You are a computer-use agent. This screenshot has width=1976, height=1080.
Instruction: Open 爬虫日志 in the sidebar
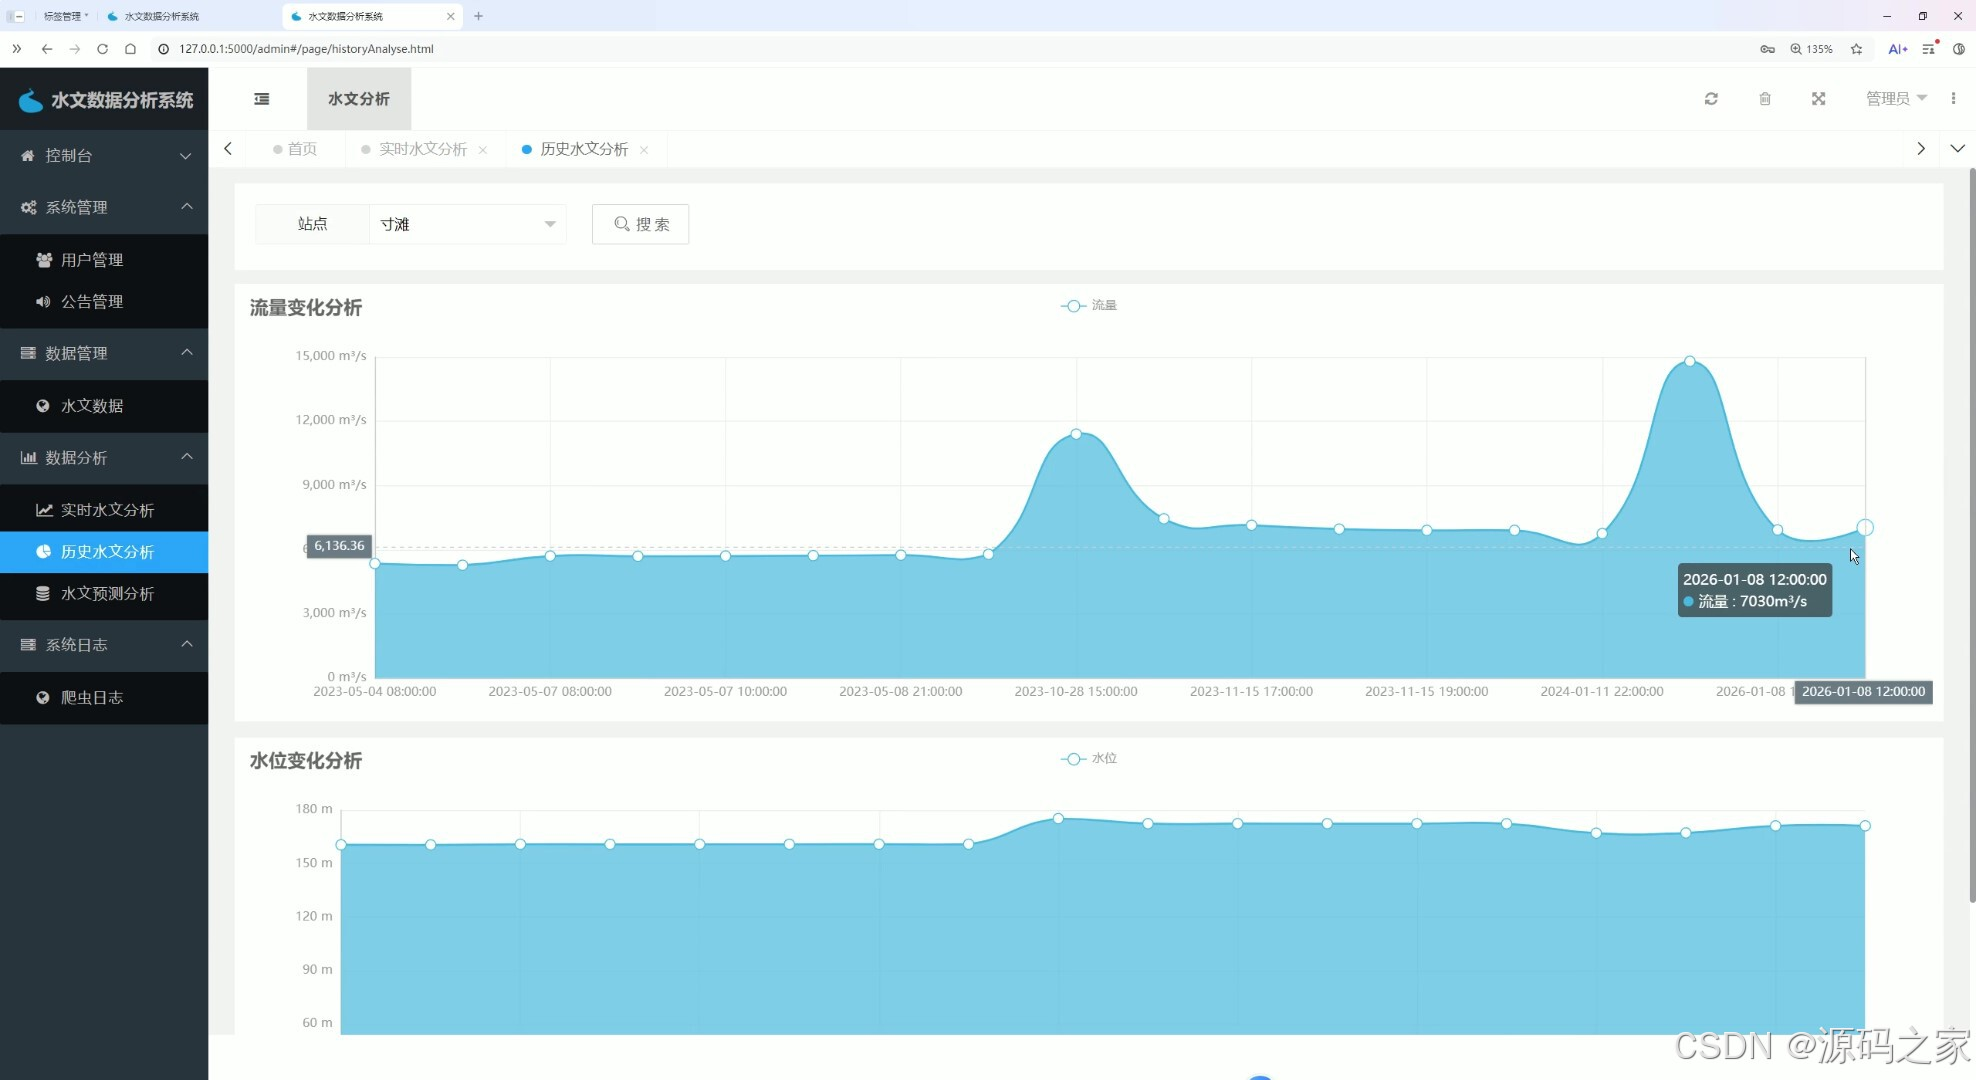click(92, 698)
